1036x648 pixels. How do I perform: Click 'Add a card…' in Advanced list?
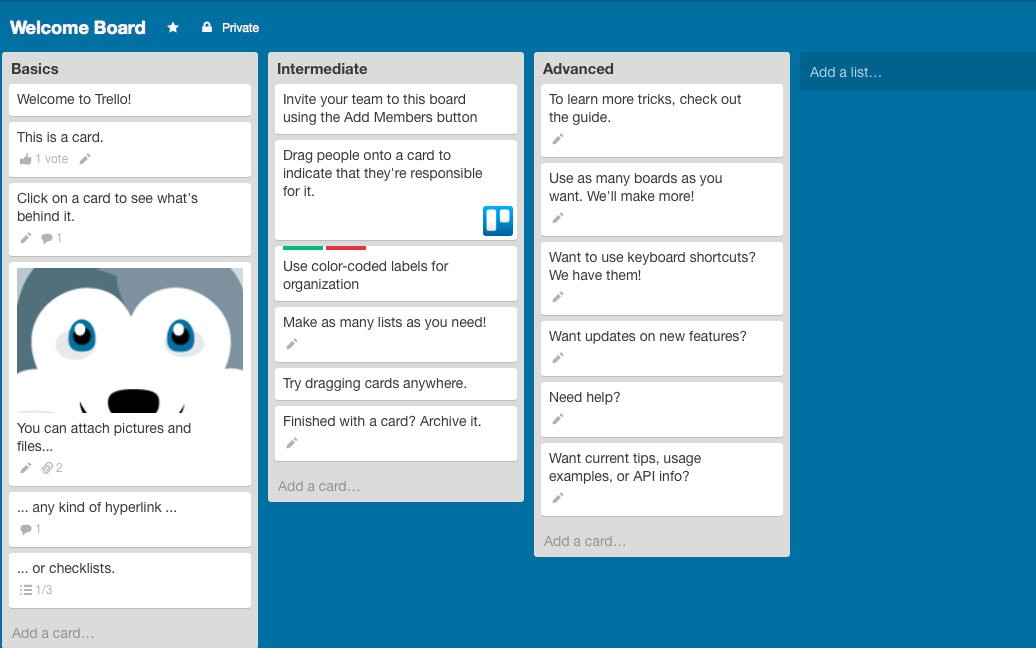[x=585, y=541]
